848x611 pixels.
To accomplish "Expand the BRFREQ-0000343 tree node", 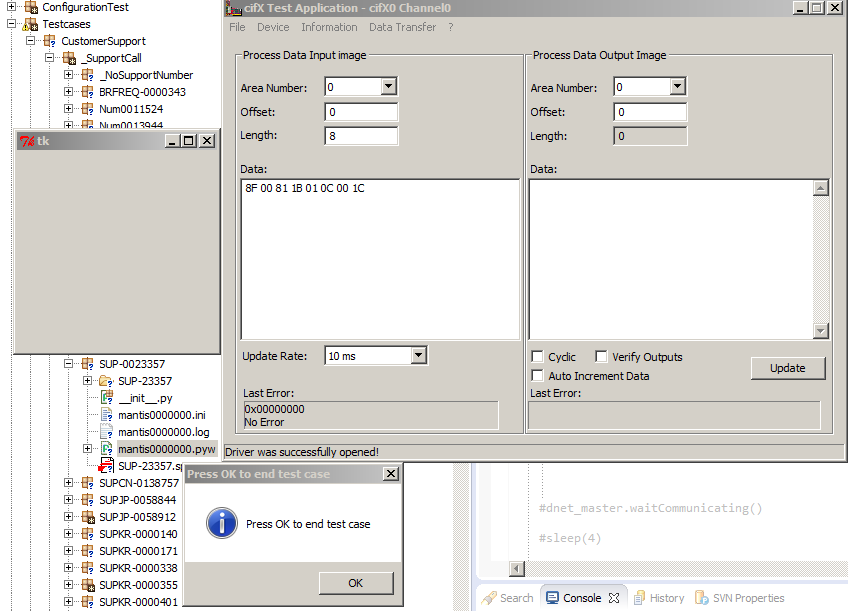I will (68, 91).
